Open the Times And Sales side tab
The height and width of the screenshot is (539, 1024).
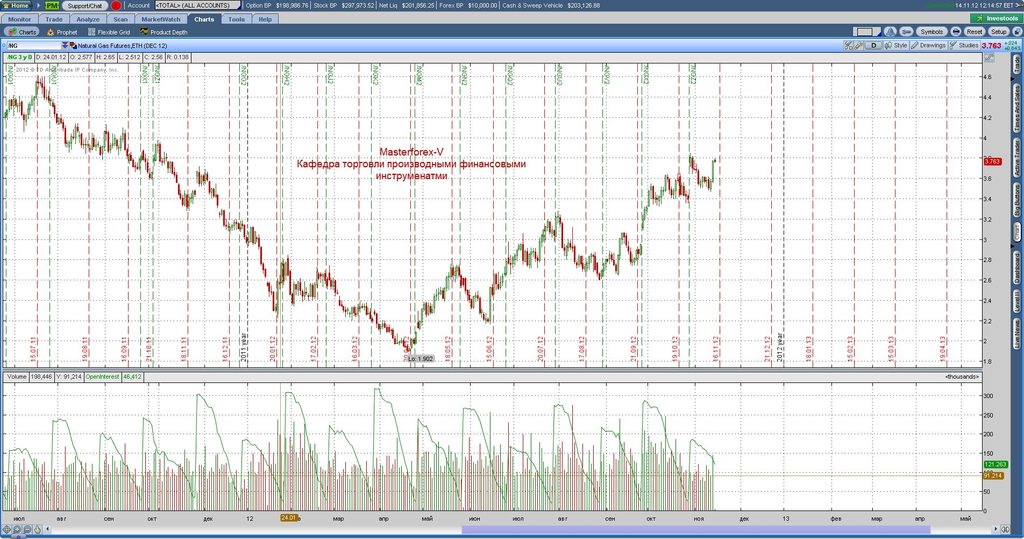tap(1016, 108)
